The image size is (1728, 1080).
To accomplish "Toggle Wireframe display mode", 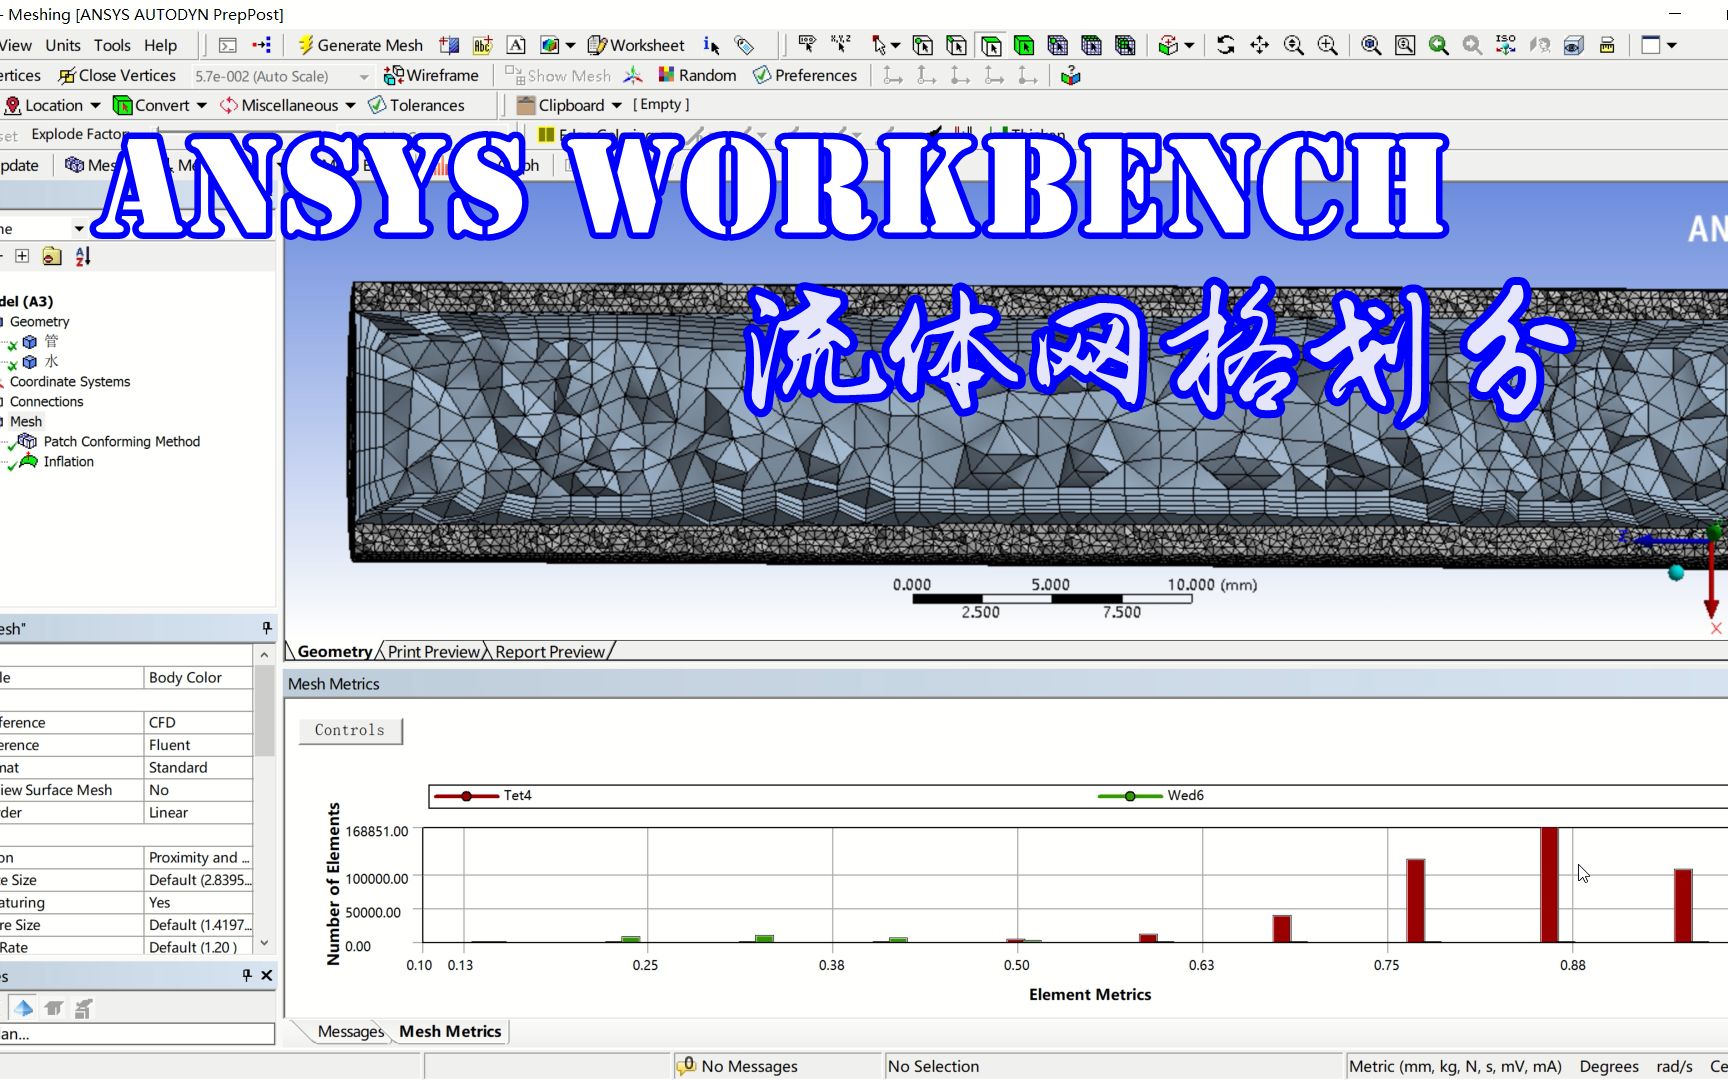I will (x=432, y=75).
